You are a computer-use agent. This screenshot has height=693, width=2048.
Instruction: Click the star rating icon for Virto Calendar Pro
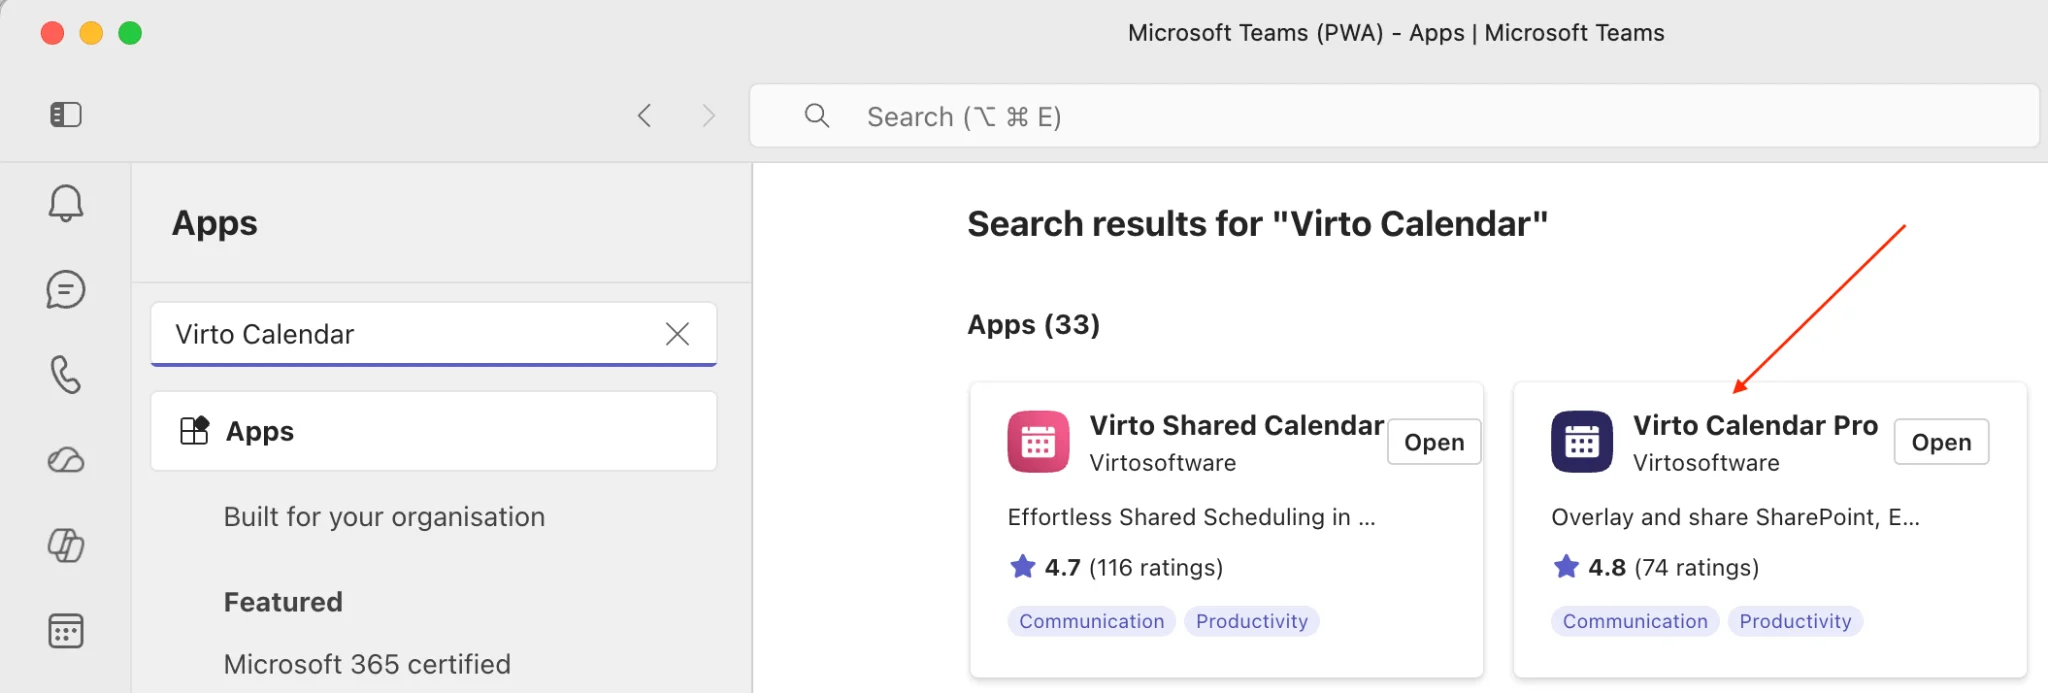[x=1566, y=567]
